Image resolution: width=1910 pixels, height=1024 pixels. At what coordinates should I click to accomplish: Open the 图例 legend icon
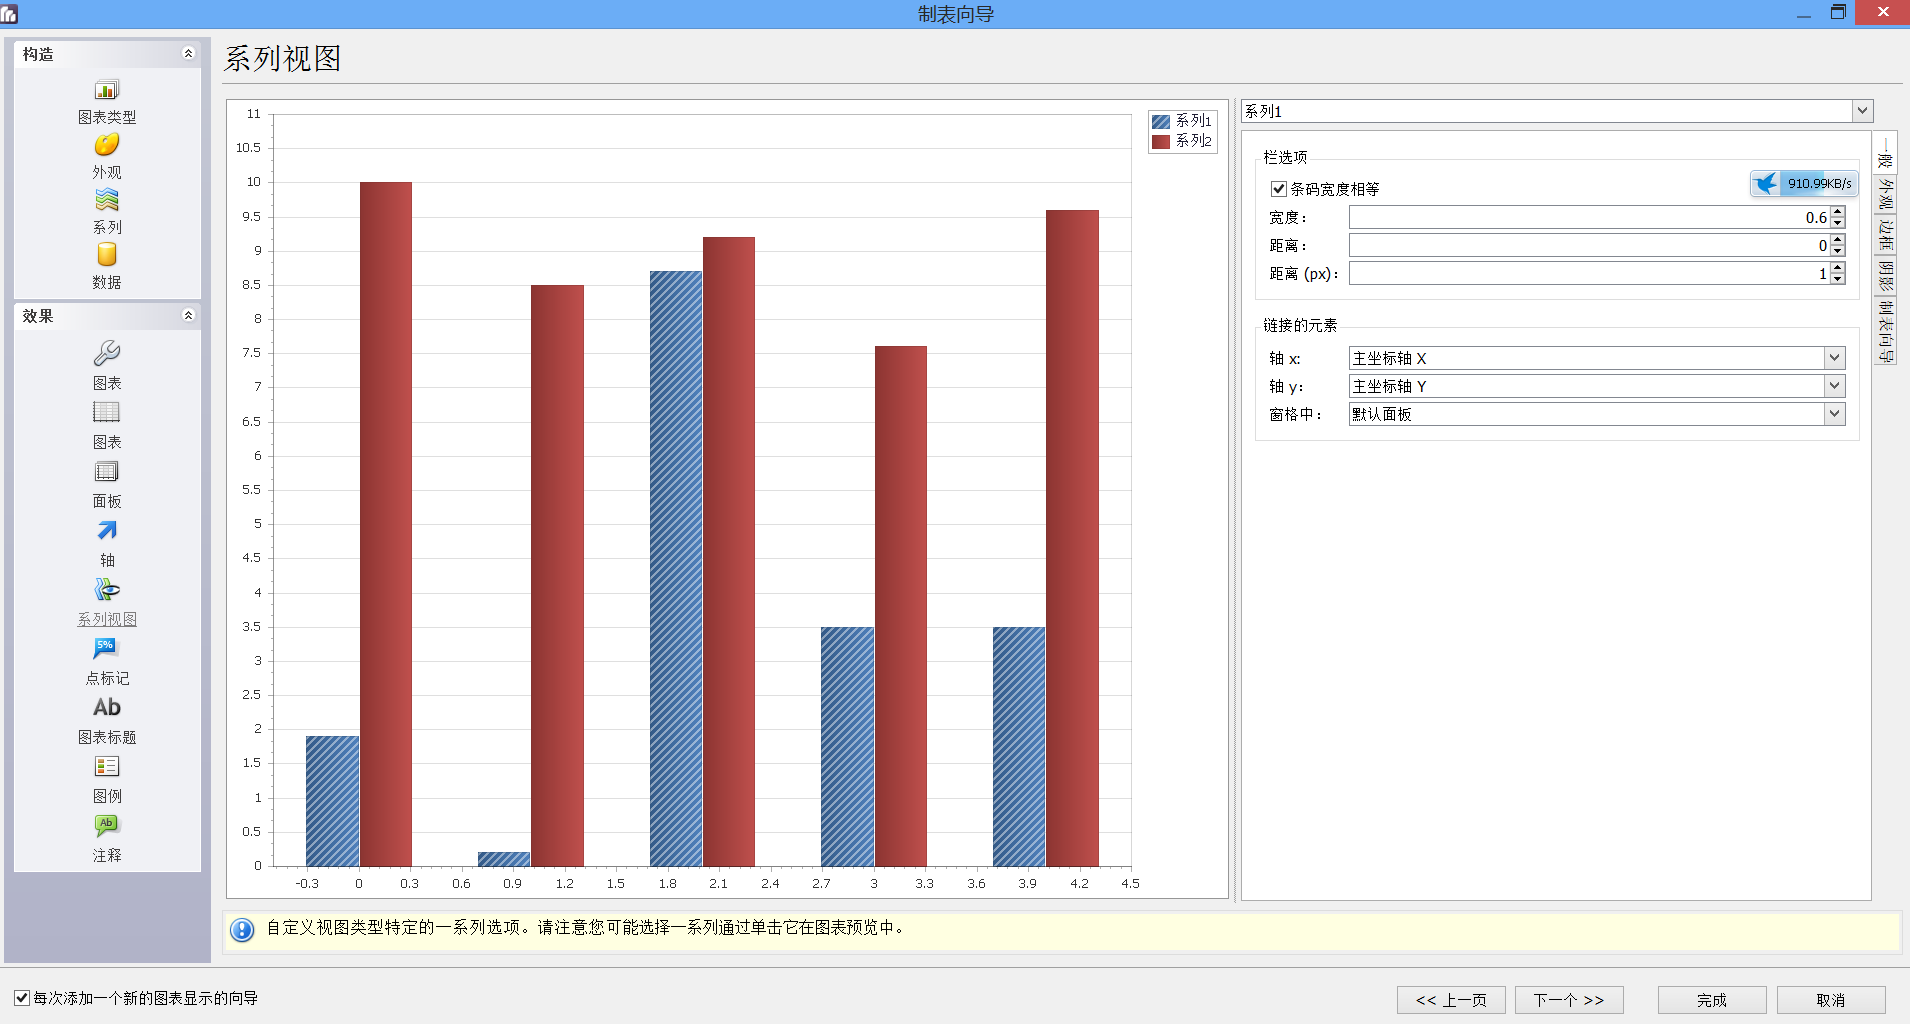pyautogui.click(x=107, y=768)
